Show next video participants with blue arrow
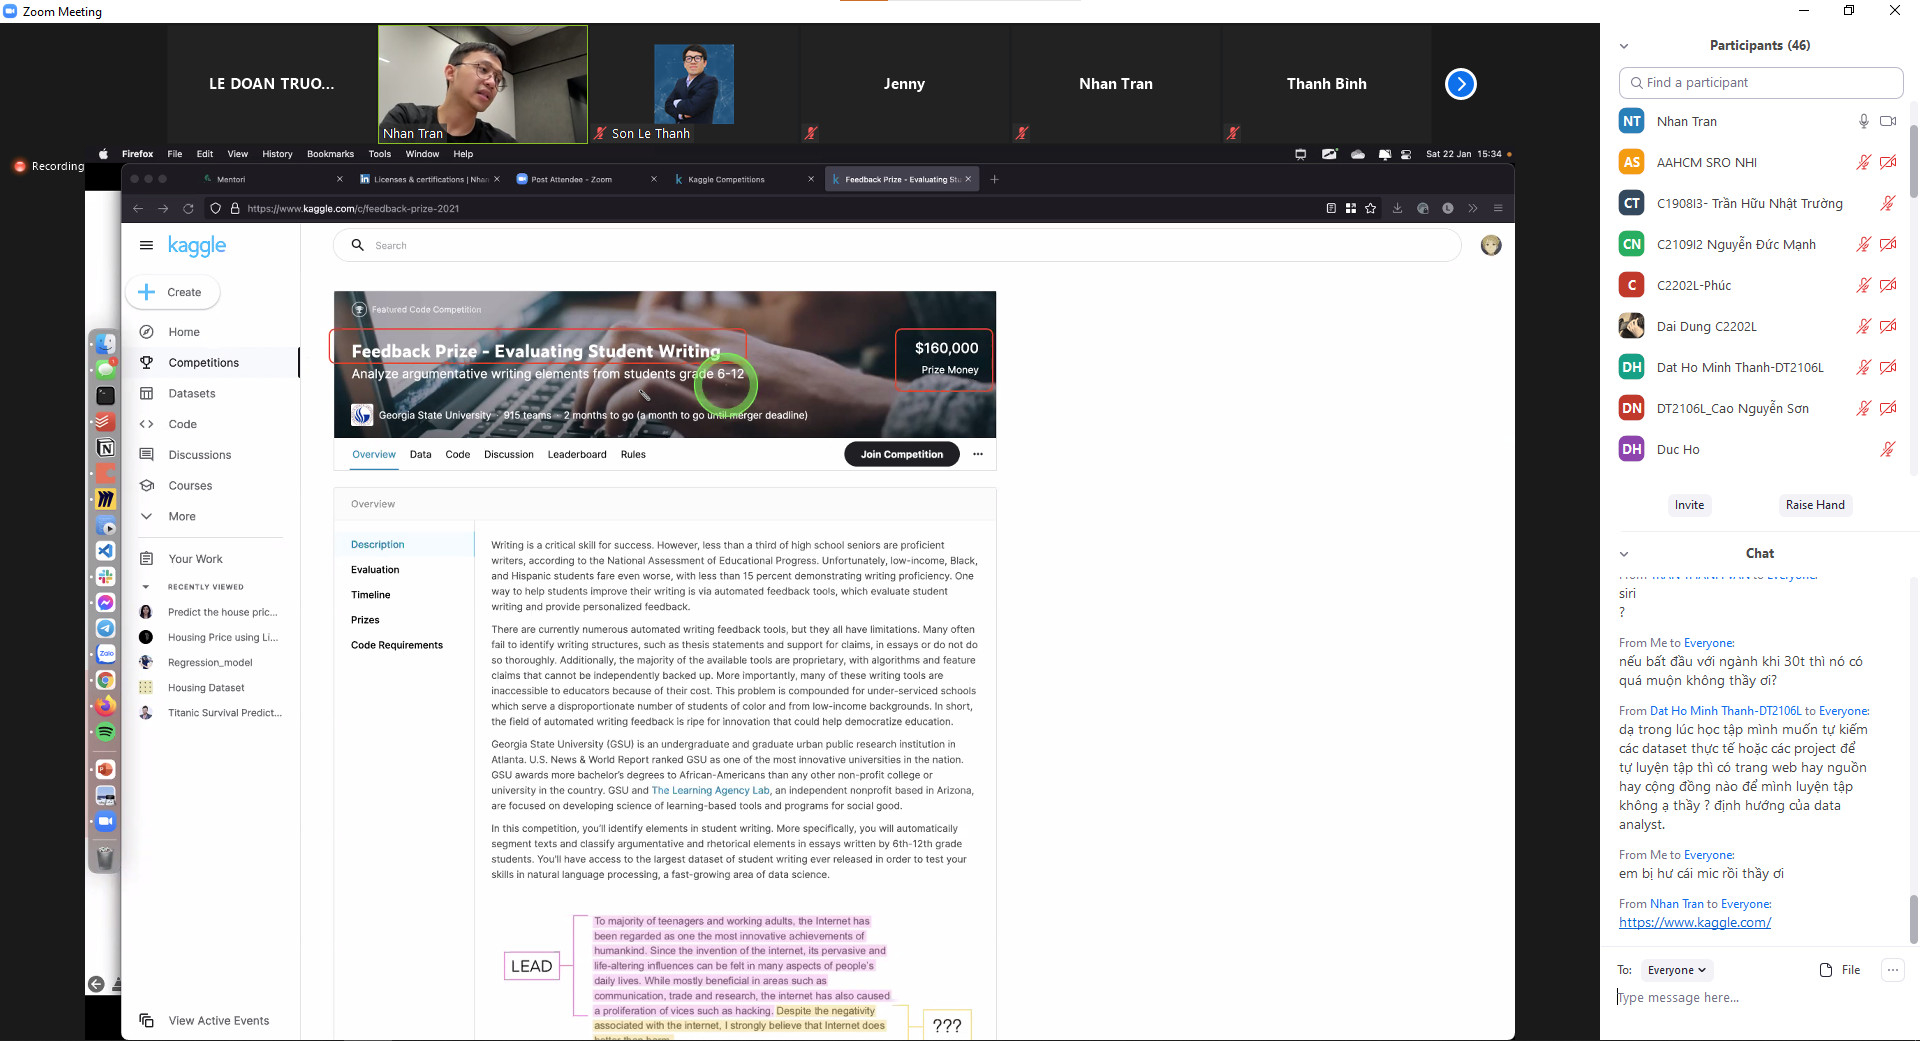Image resolution: width=1920 pixels, height=1041 pixels. coord(1461,84)
